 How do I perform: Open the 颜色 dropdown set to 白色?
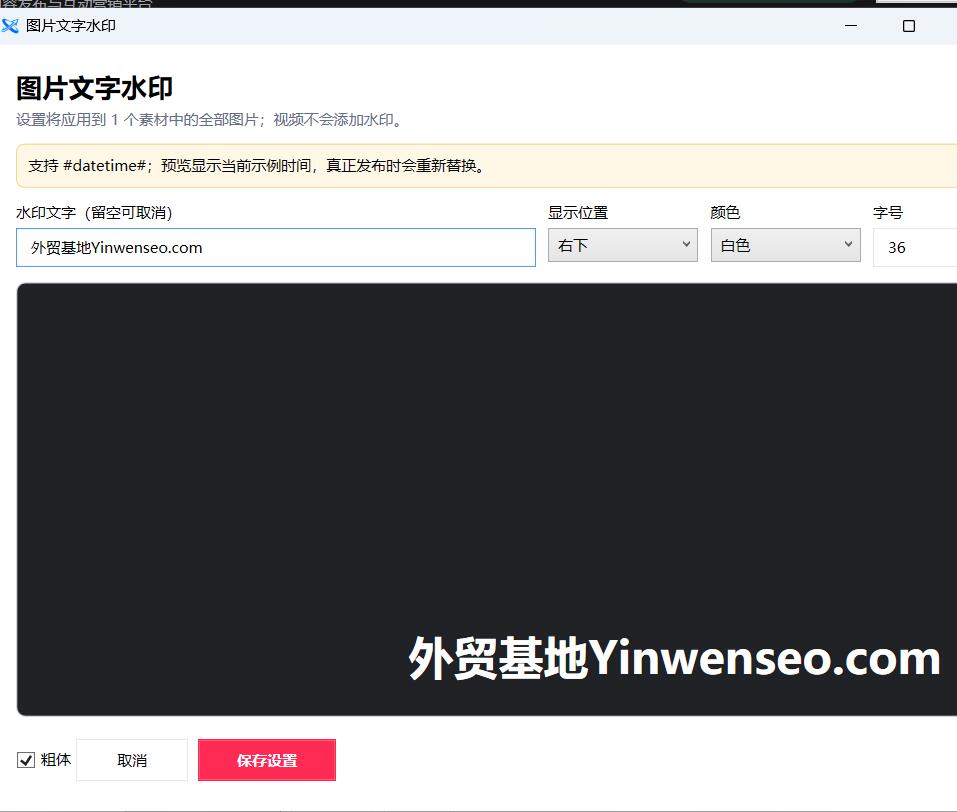785,245
